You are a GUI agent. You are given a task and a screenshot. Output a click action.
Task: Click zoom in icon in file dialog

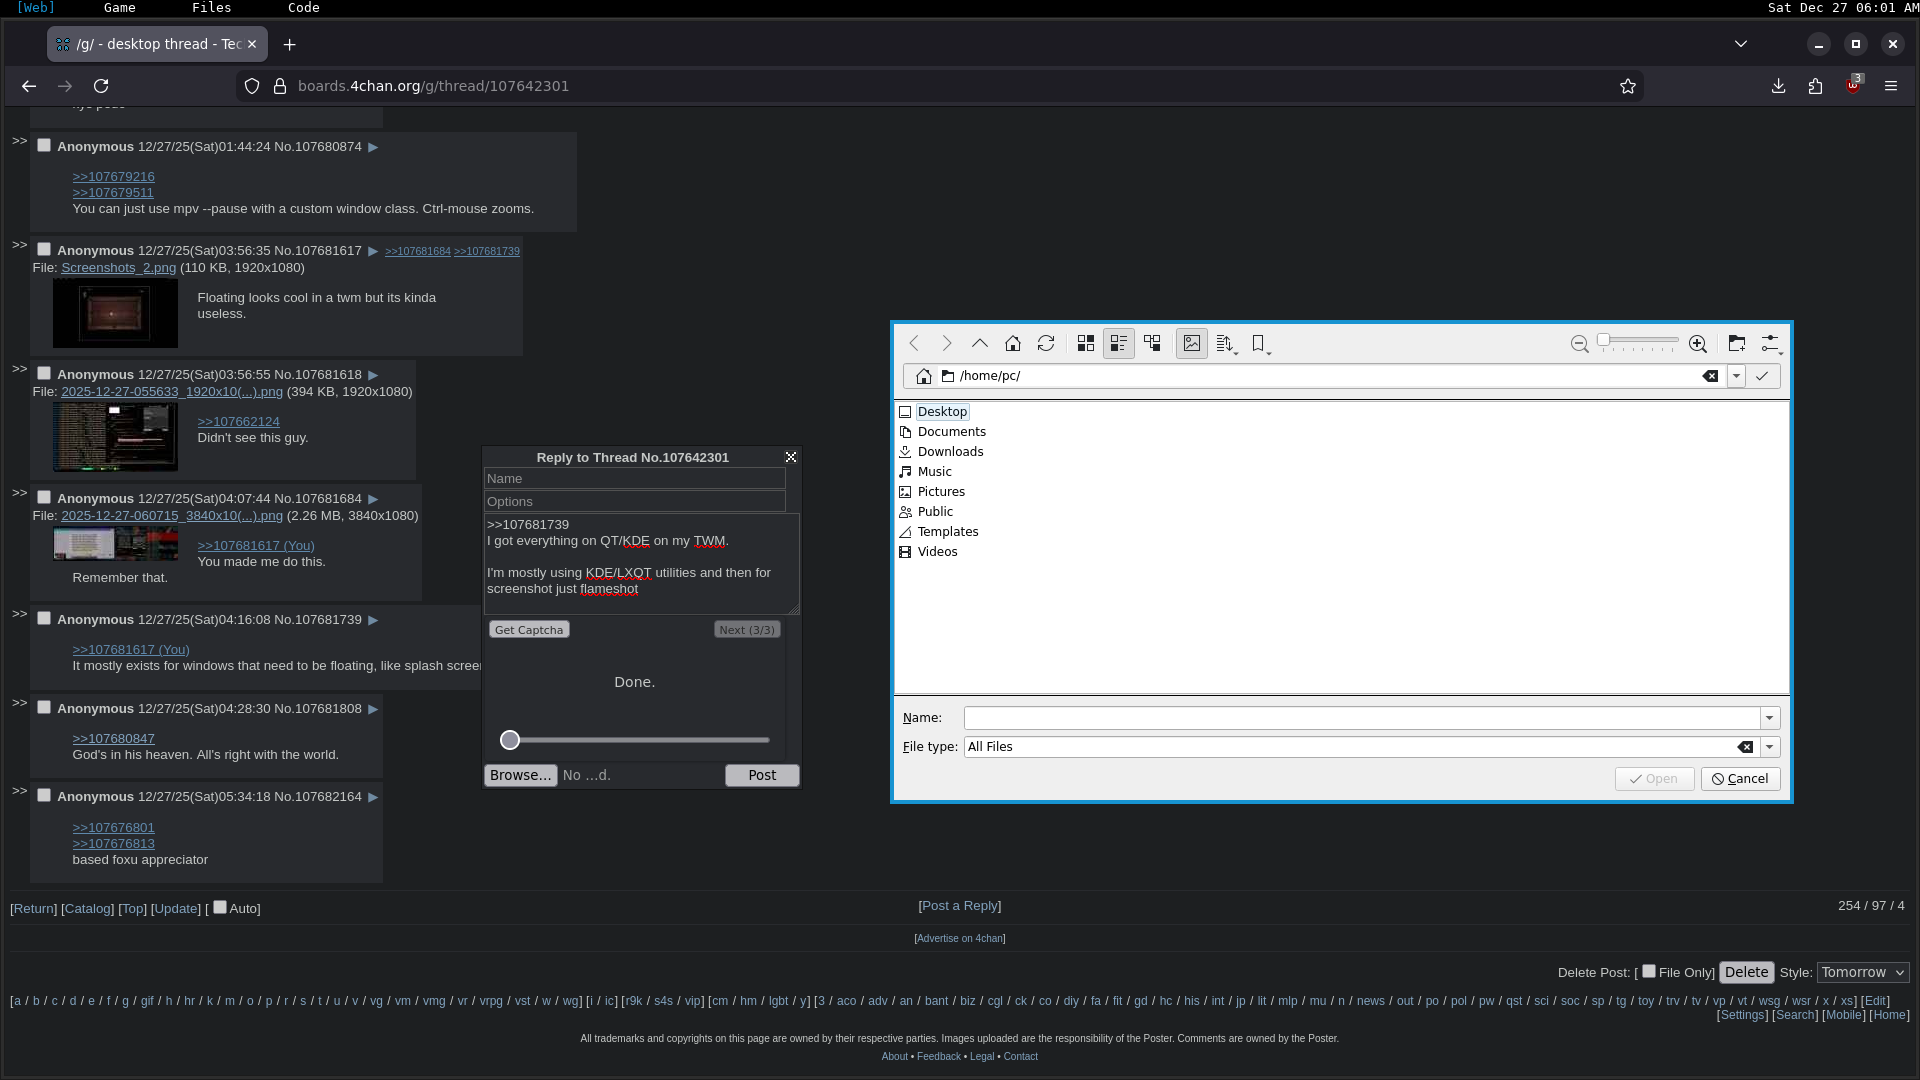pyautogui.click(x=1697, y=343)
